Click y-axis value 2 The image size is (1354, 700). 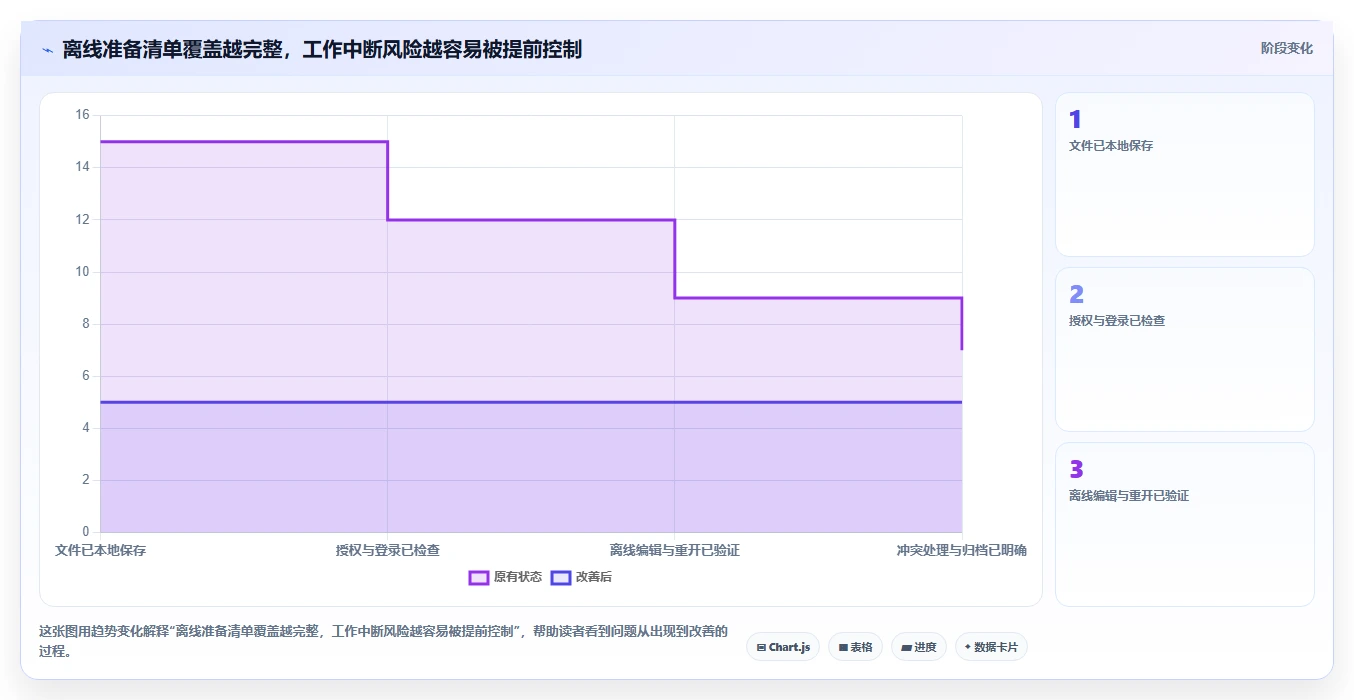tap(86, 480)
